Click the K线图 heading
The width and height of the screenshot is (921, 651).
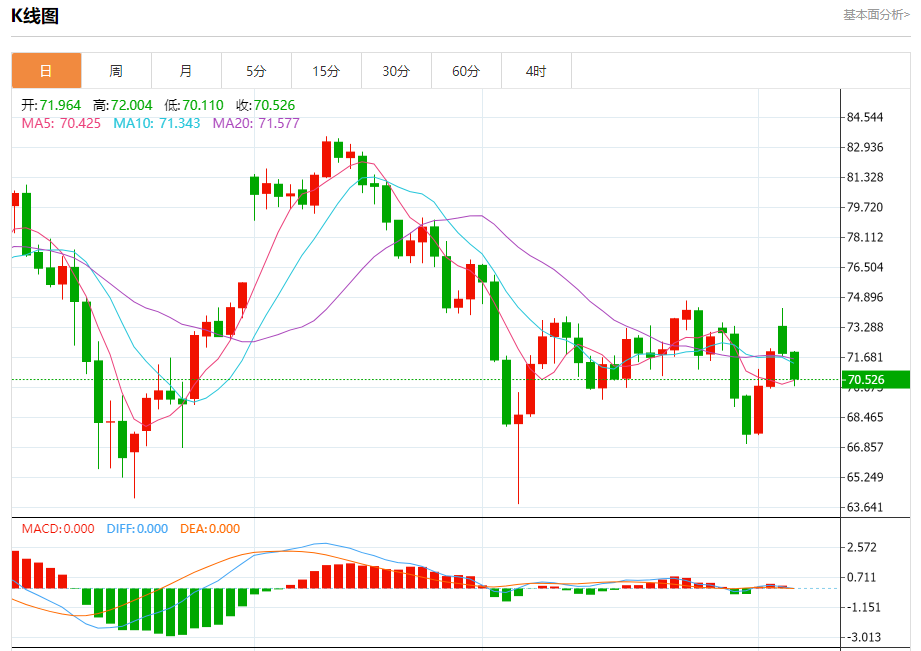click(x=35, y=16)
